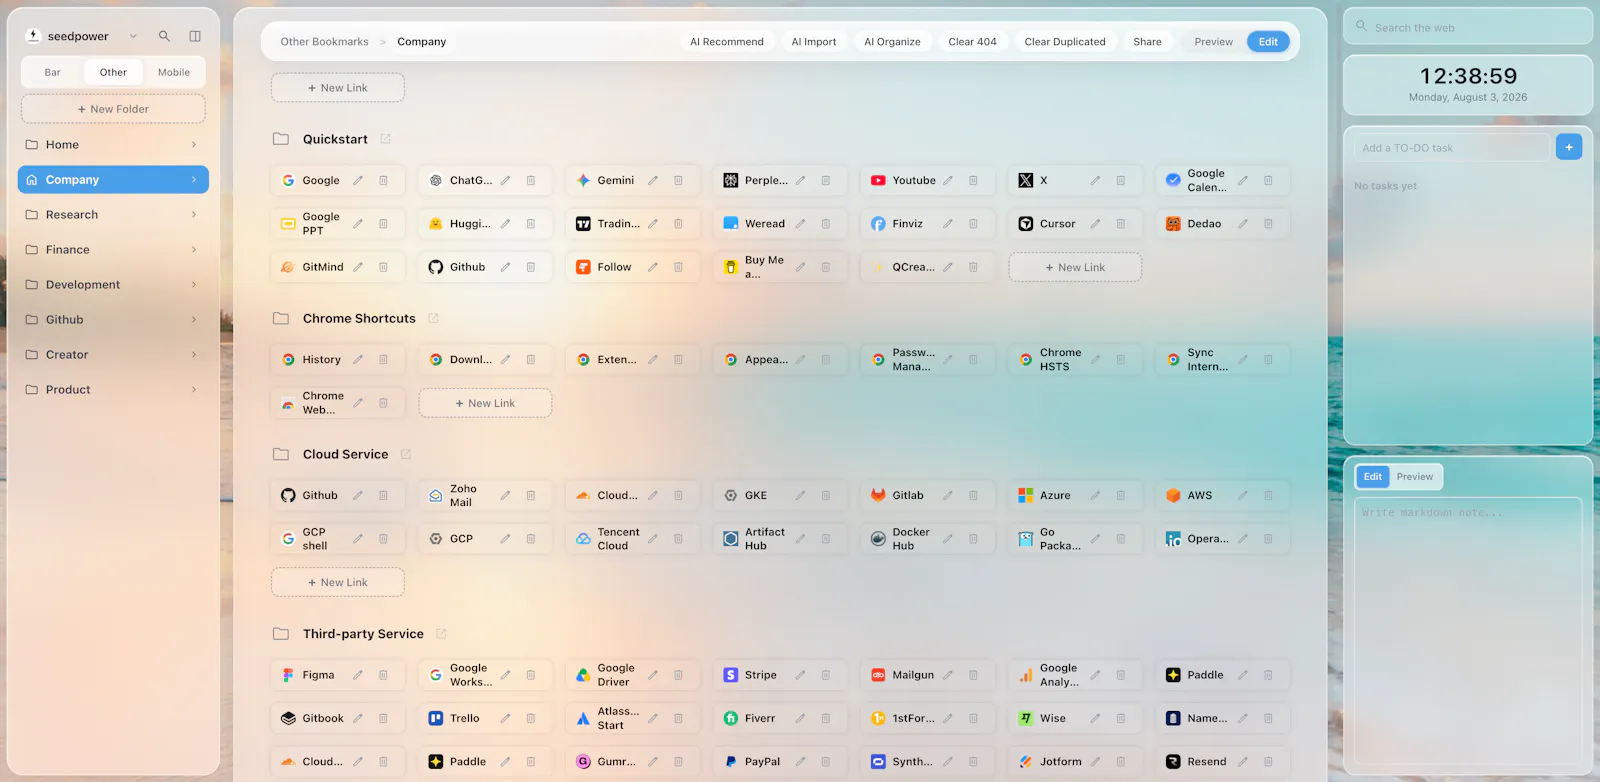This screenshot has width=1600, height=782.
Task: Delete the Fiverr bookmark
Action: (x=826, y=719)
